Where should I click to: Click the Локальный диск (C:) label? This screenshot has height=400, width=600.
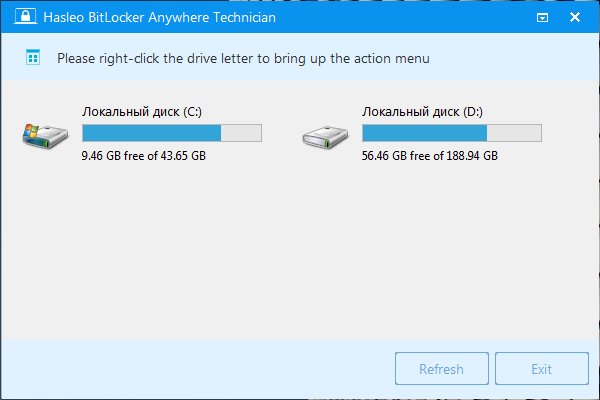134,110
